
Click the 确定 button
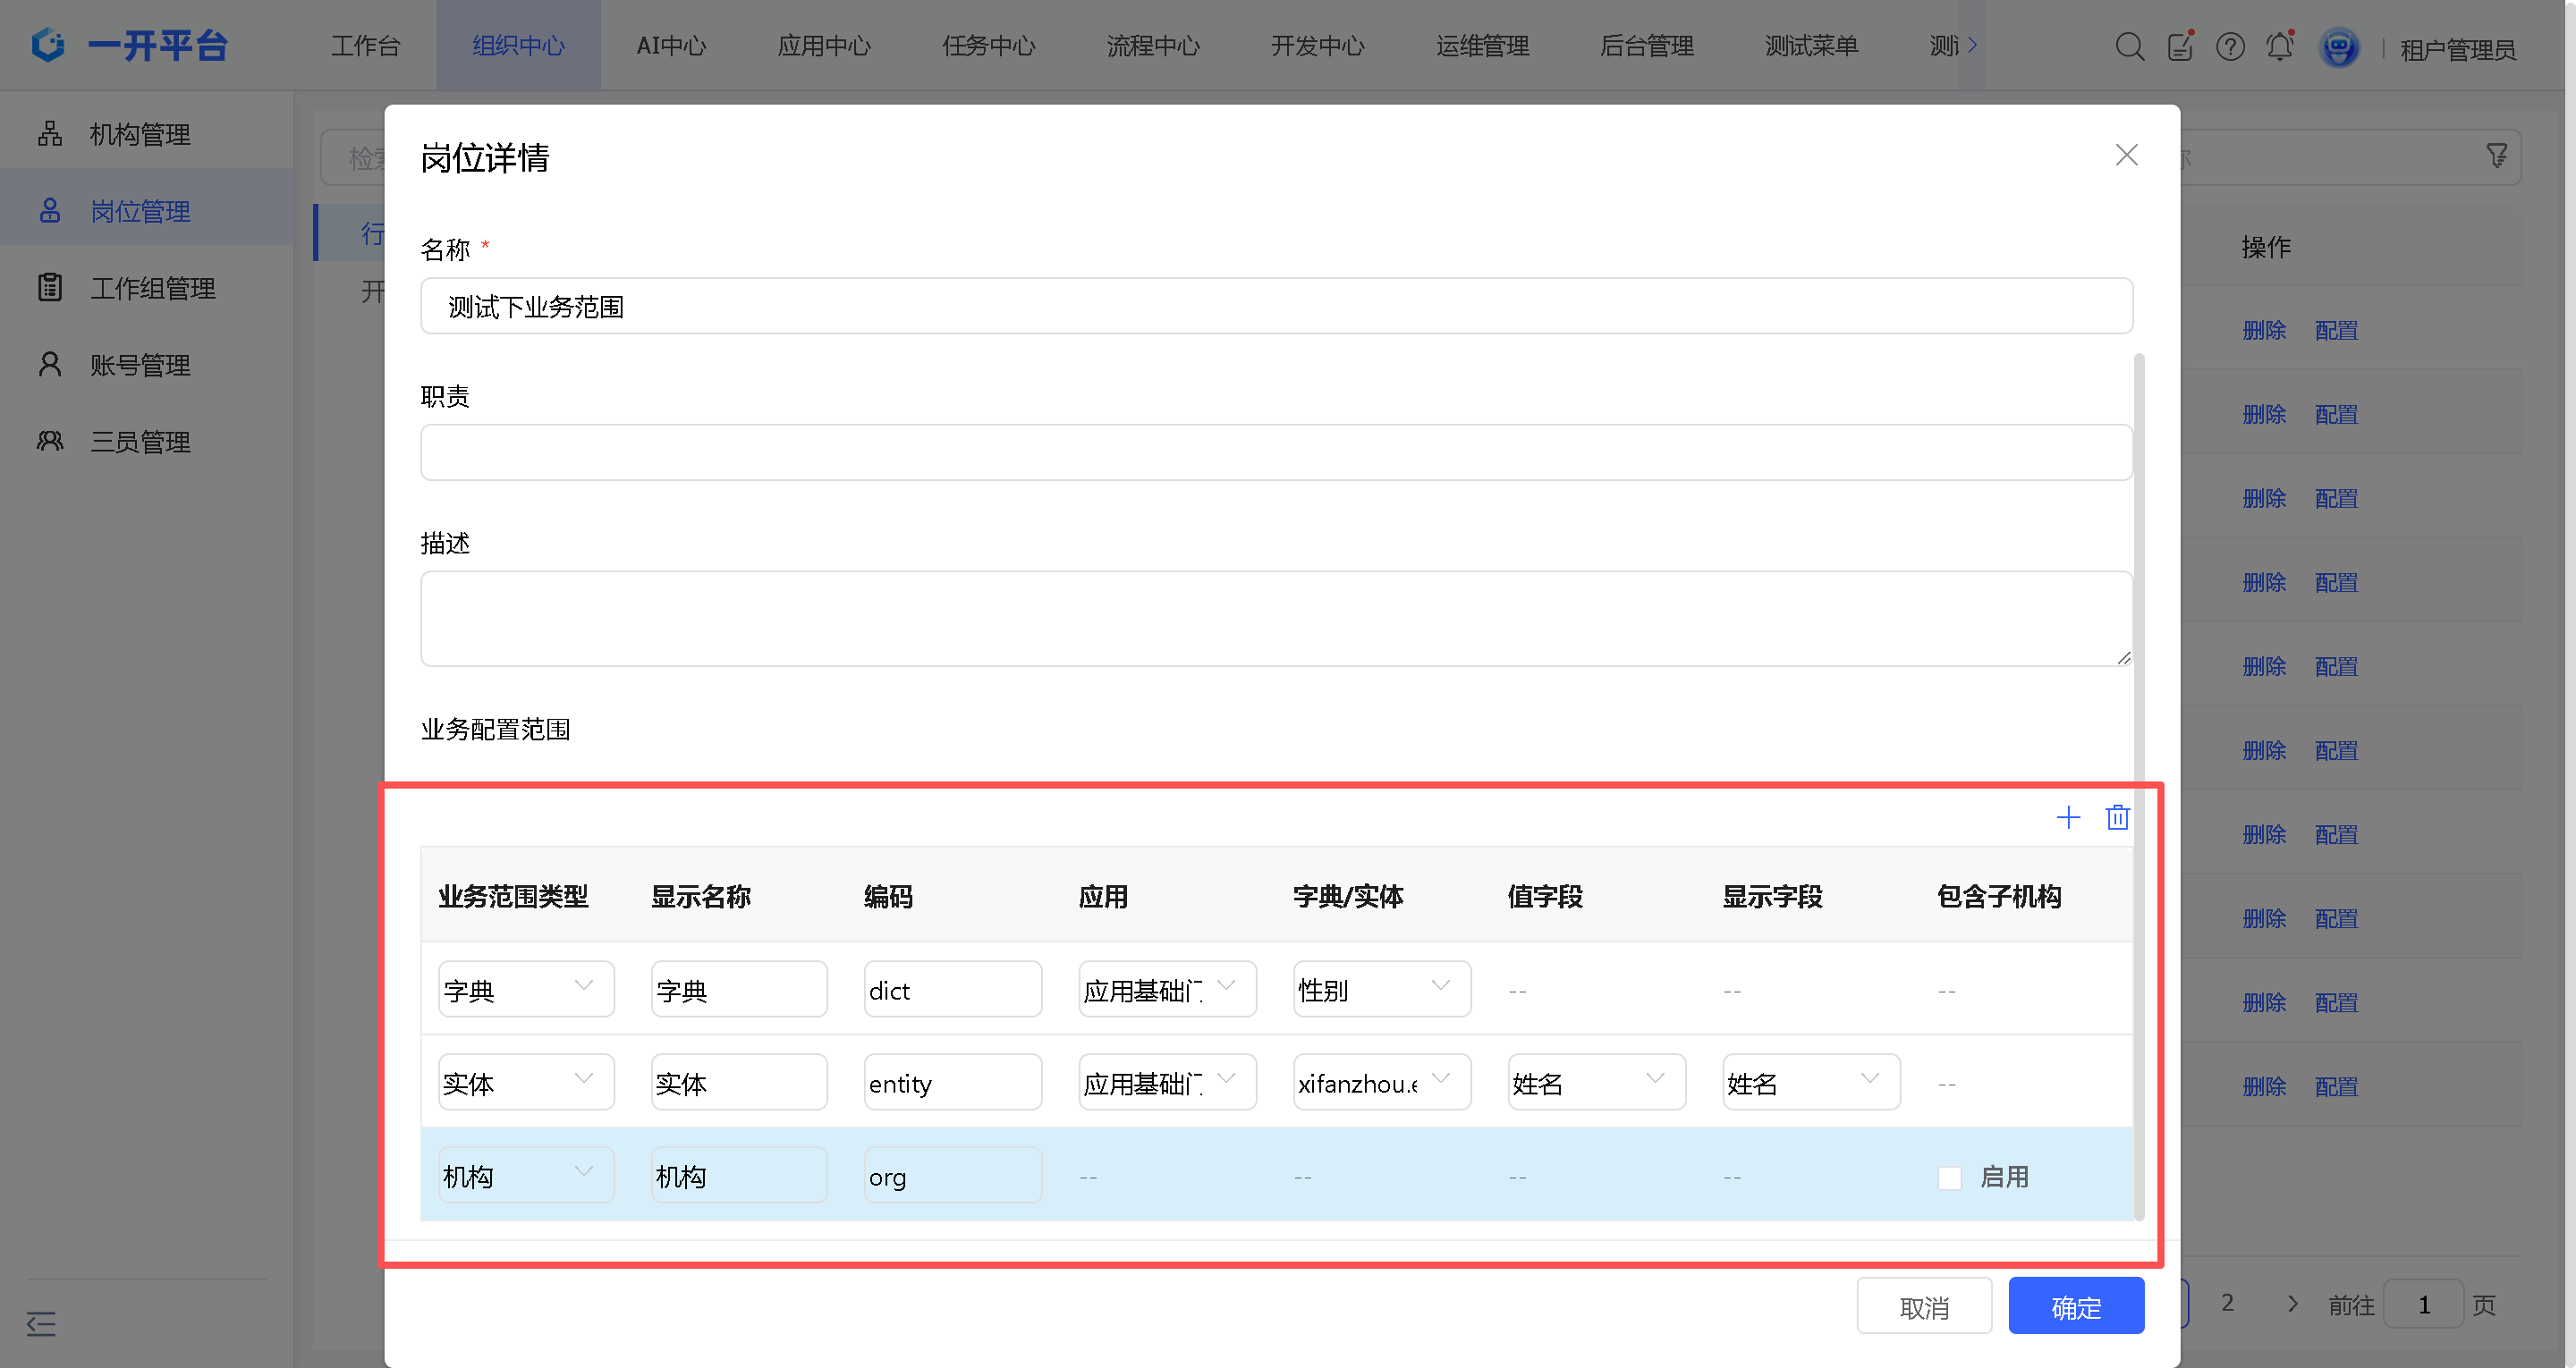click(x=2076, y=1306)
